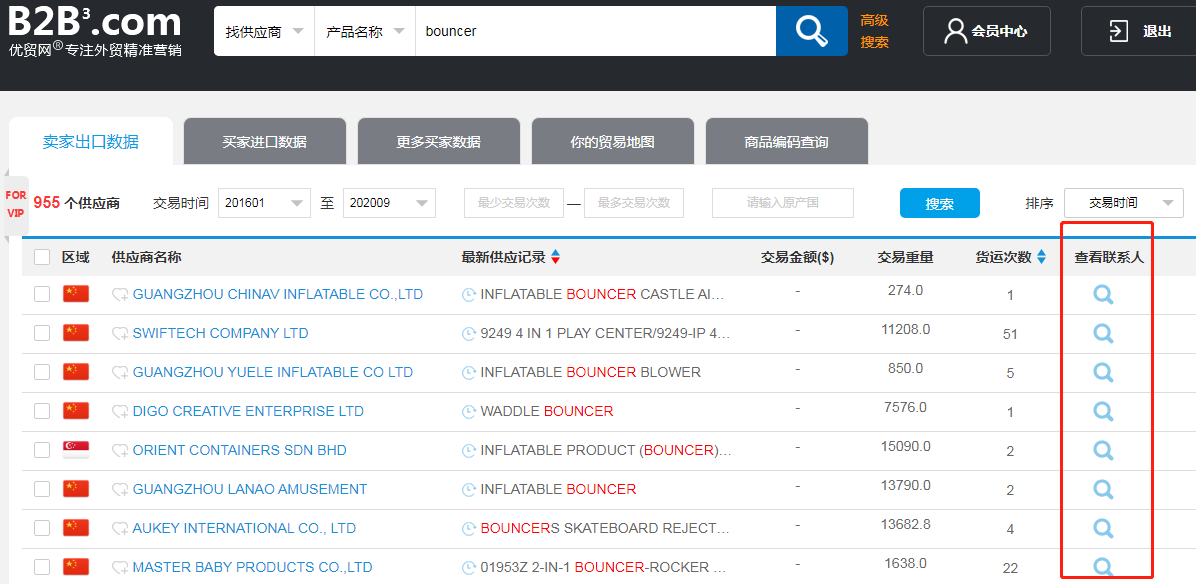Switch to 你的贸易地图 tab
Screen dimensions: 1196x584
[x=612, y=142]
